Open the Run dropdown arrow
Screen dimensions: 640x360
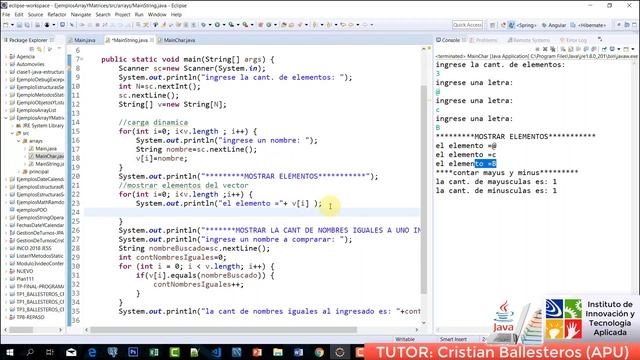(224, 25)
